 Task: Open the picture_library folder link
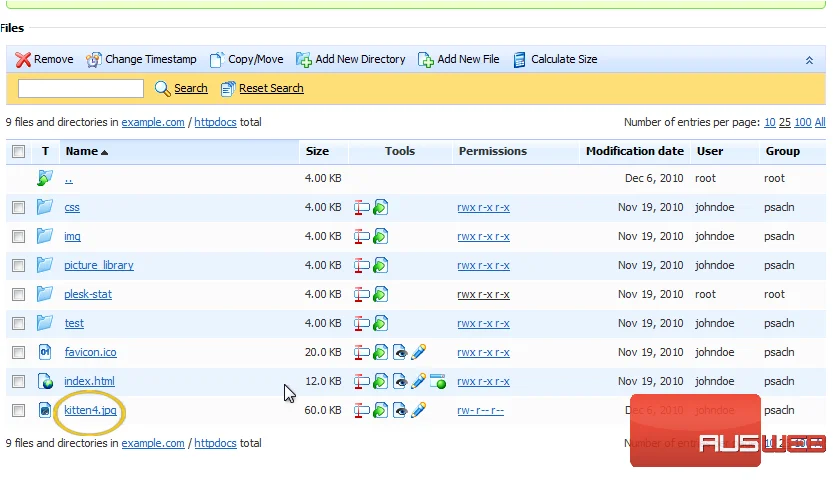(x=99, y=265)
